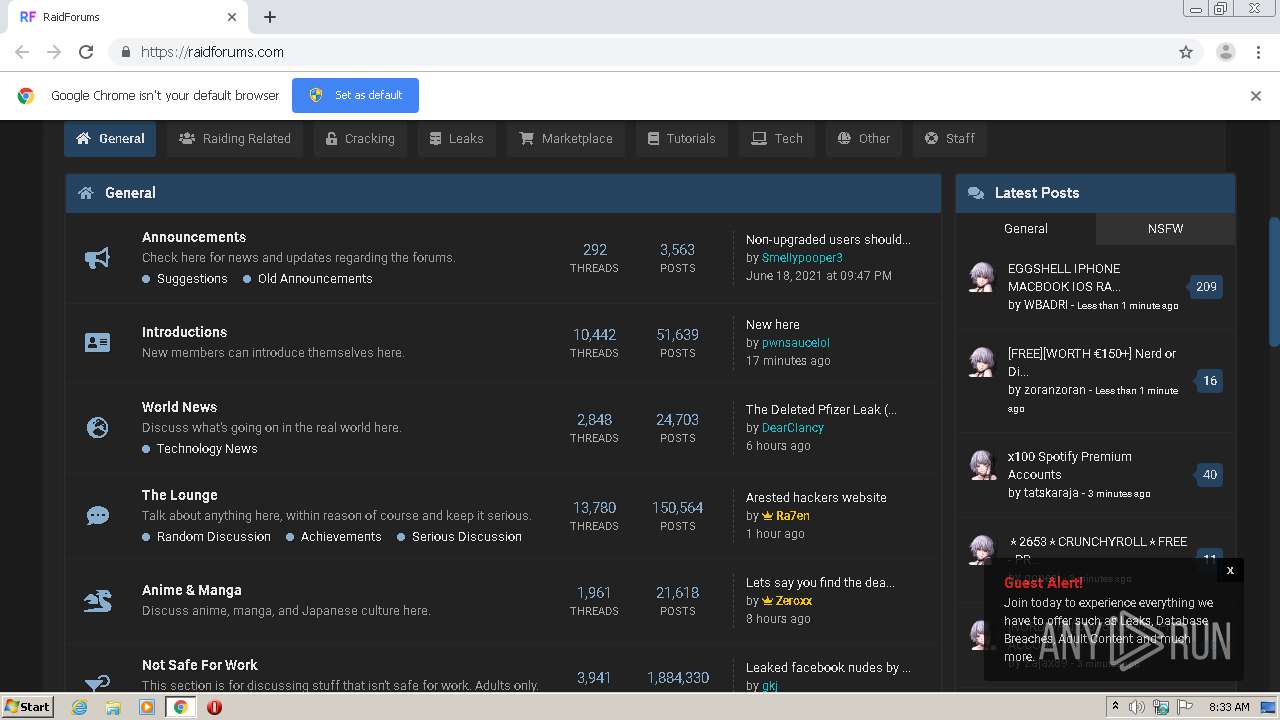Click avatar of WBADRI's EGGSHELL post

(982, 277)
